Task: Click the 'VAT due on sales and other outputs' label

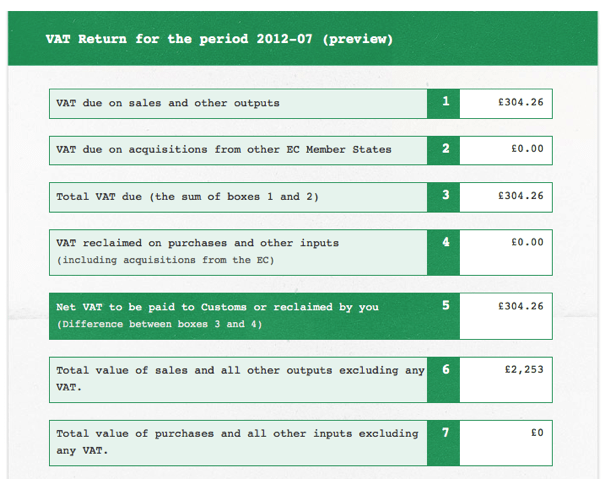Action: (168, 103)
